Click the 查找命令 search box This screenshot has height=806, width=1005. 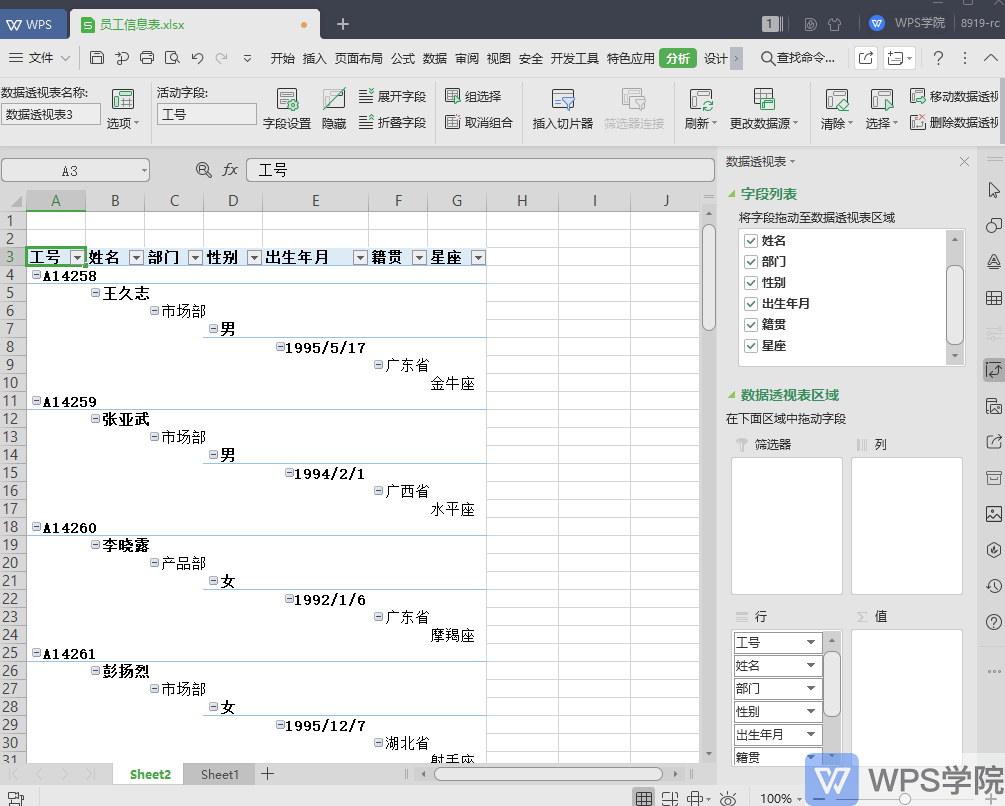pyautogui.click(x=798, y=58)
